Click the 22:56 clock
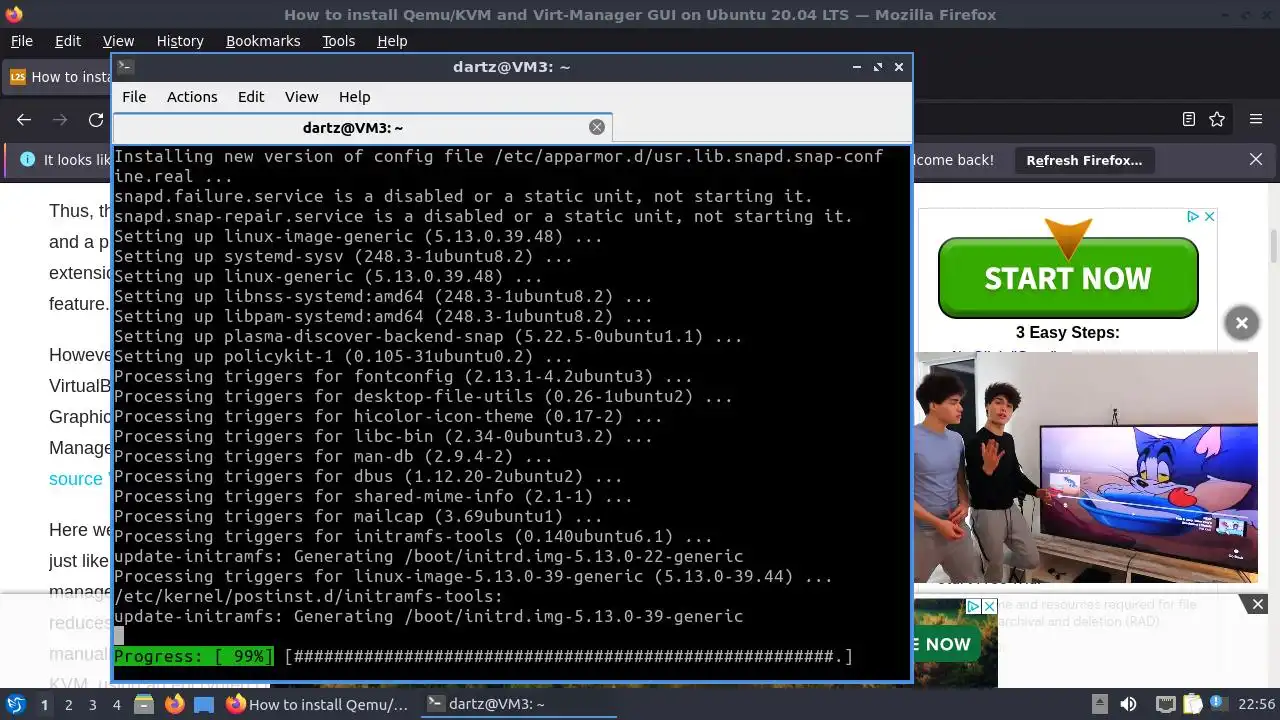The height and width of the screenshot is (720, 1280). pyautogui.click(x=1256, y=704)
